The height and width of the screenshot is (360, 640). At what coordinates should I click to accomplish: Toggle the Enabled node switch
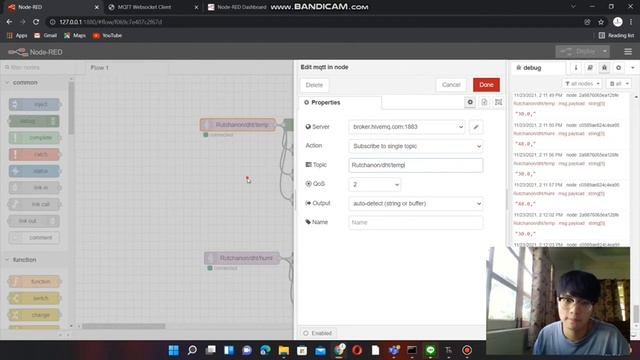click(318, 333)
